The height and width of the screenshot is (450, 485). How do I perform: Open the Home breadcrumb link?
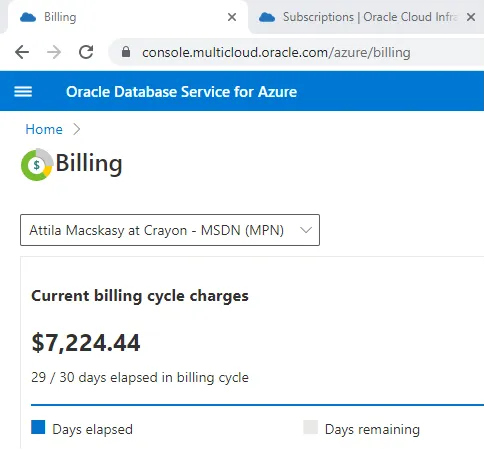[44, 129]
